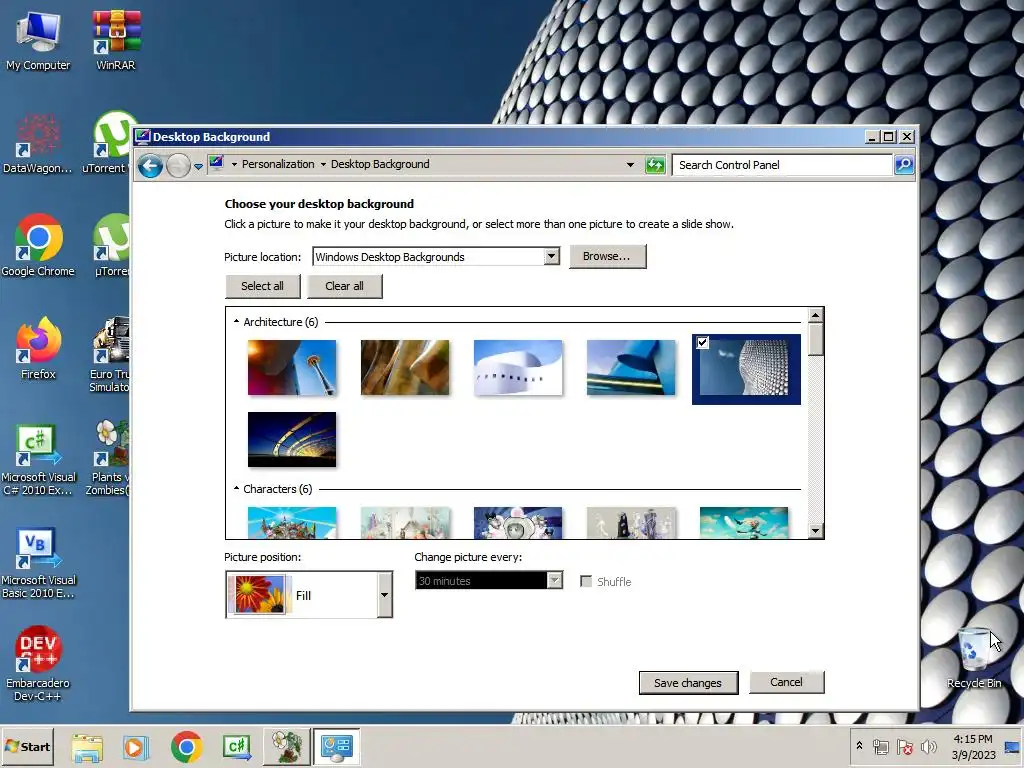This screenshot has height=768, width=1024.
Task: Refresh the Control Panel page
Action: point(654,165)
